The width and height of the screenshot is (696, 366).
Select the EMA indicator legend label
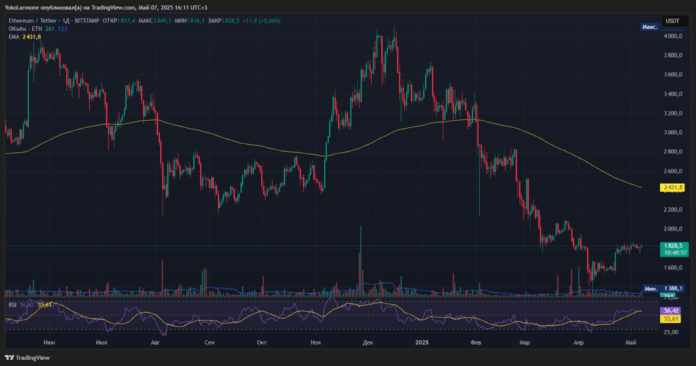[x=14, y=37]
